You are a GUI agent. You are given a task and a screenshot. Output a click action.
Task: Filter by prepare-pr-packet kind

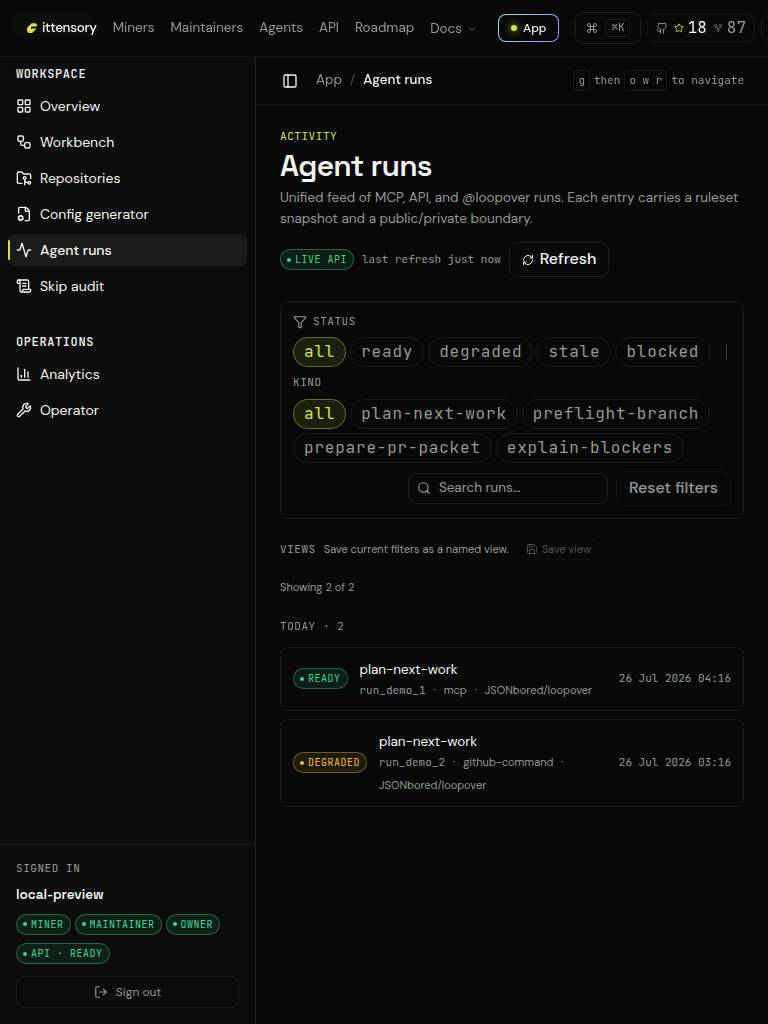[392, 448]
